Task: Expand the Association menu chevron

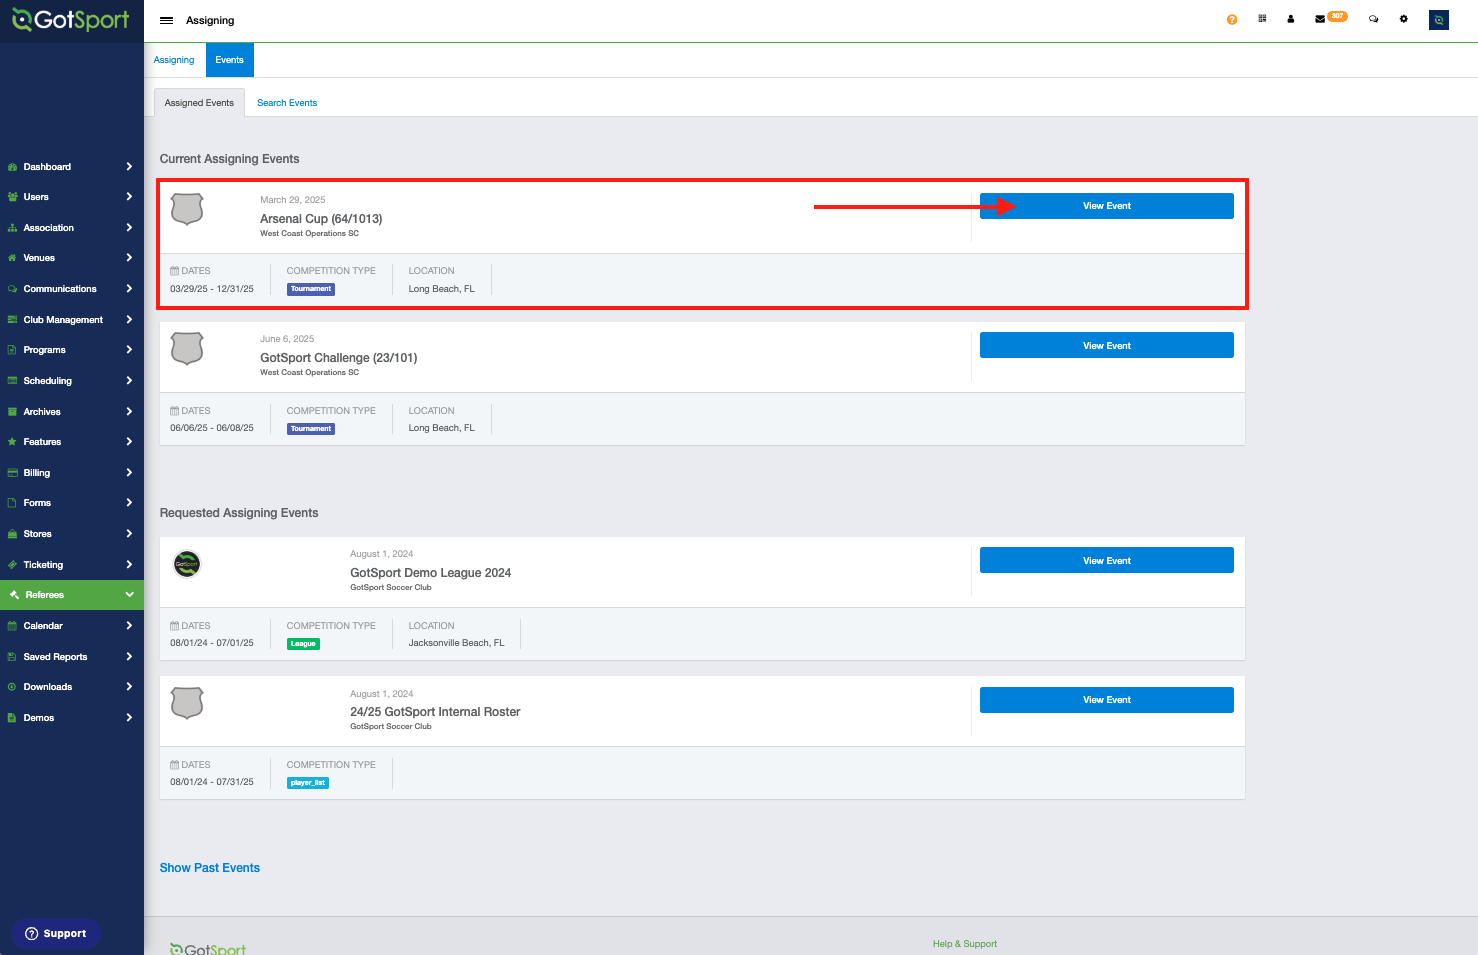Action: pos(129,228)
